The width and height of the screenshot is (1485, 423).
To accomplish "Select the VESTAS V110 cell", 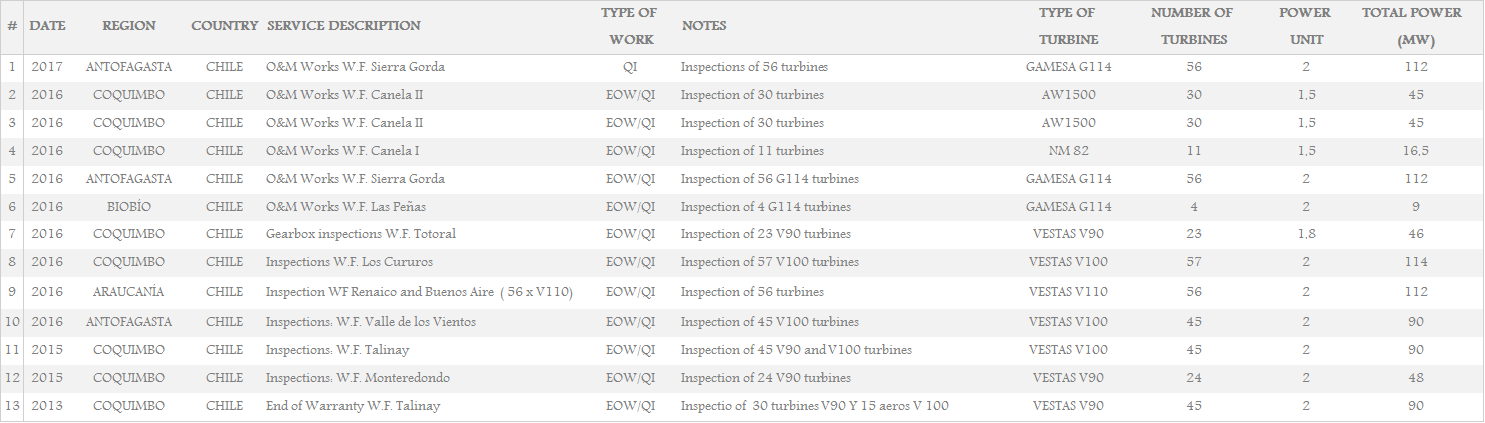I will (x=1068, y=292).
